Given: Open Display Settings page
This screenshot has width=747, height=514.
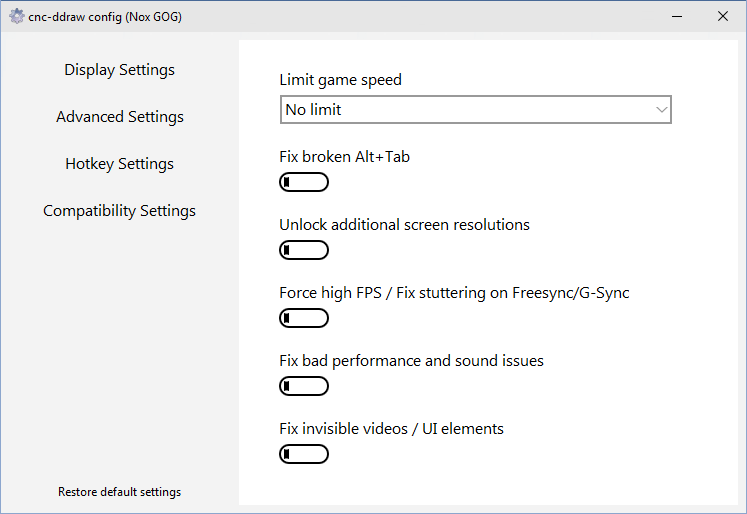Looking at the screenshot, I should point(120,70).
